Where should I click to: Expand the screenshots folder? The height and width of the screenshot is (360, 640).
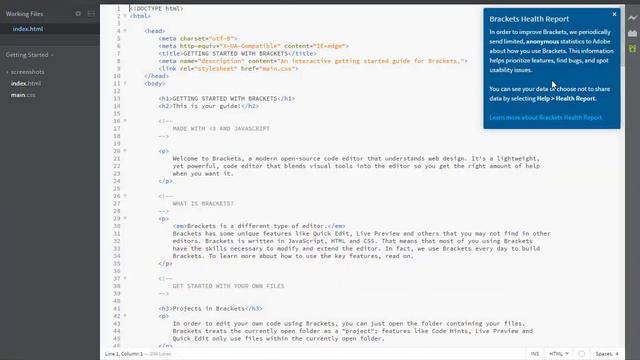(x=25, y=72)
